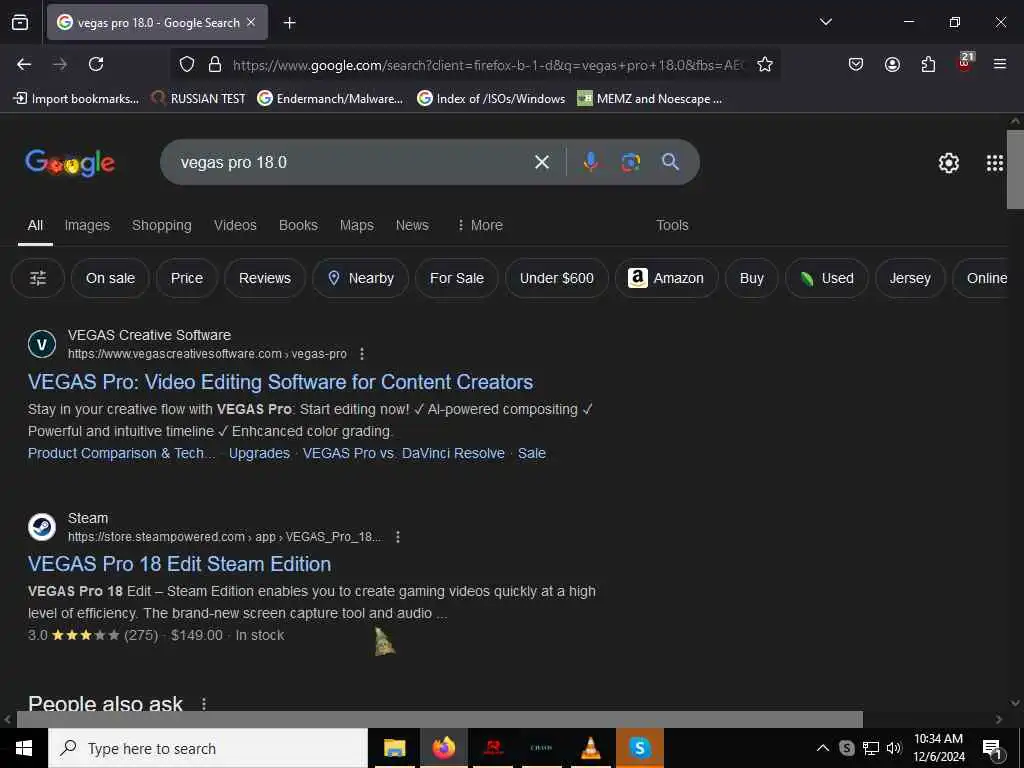Go back with the browser back arrow

point(24,64)
